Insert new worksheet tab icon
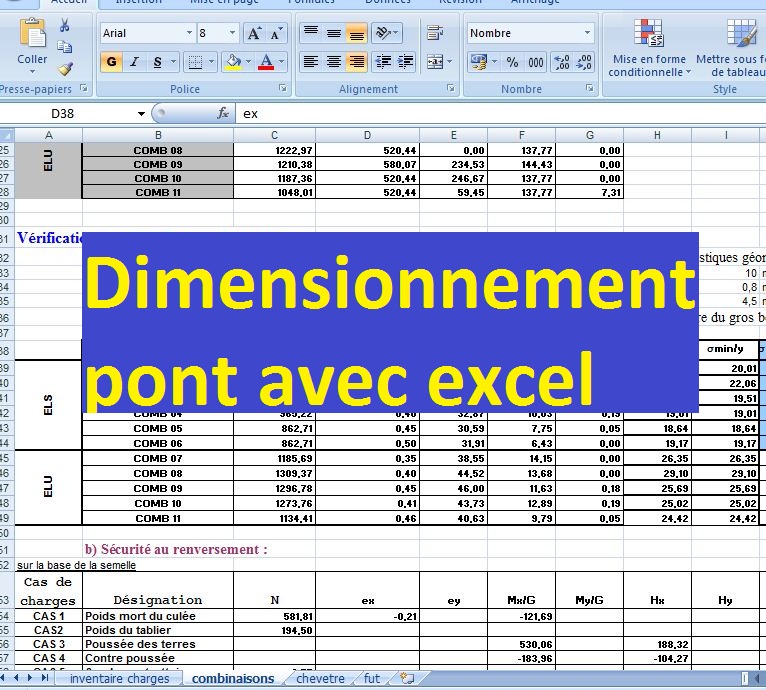Image resolution: width=766 pixels, height=690 pixels. 406,678
